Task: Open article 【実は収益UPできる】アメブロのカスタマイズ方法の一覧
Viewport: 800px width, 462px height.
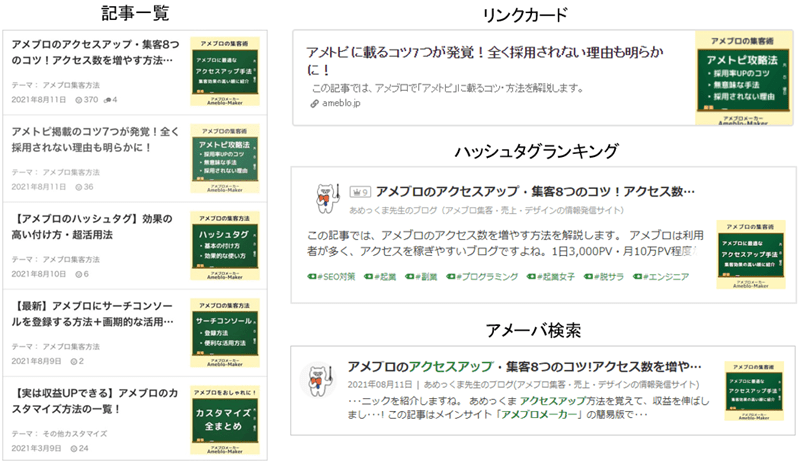Action: [95, 401]
